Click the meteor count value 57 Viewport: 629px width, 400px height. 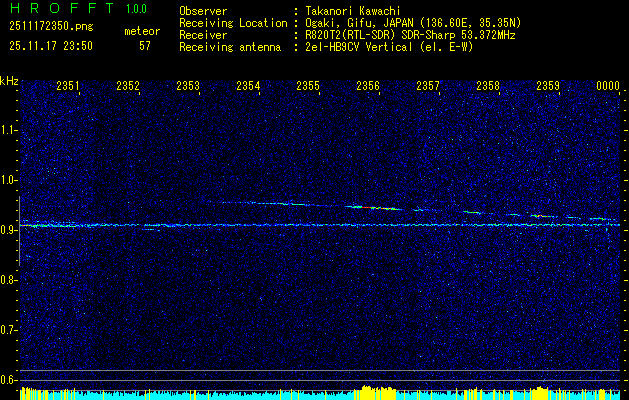click(x=144, y=46)
